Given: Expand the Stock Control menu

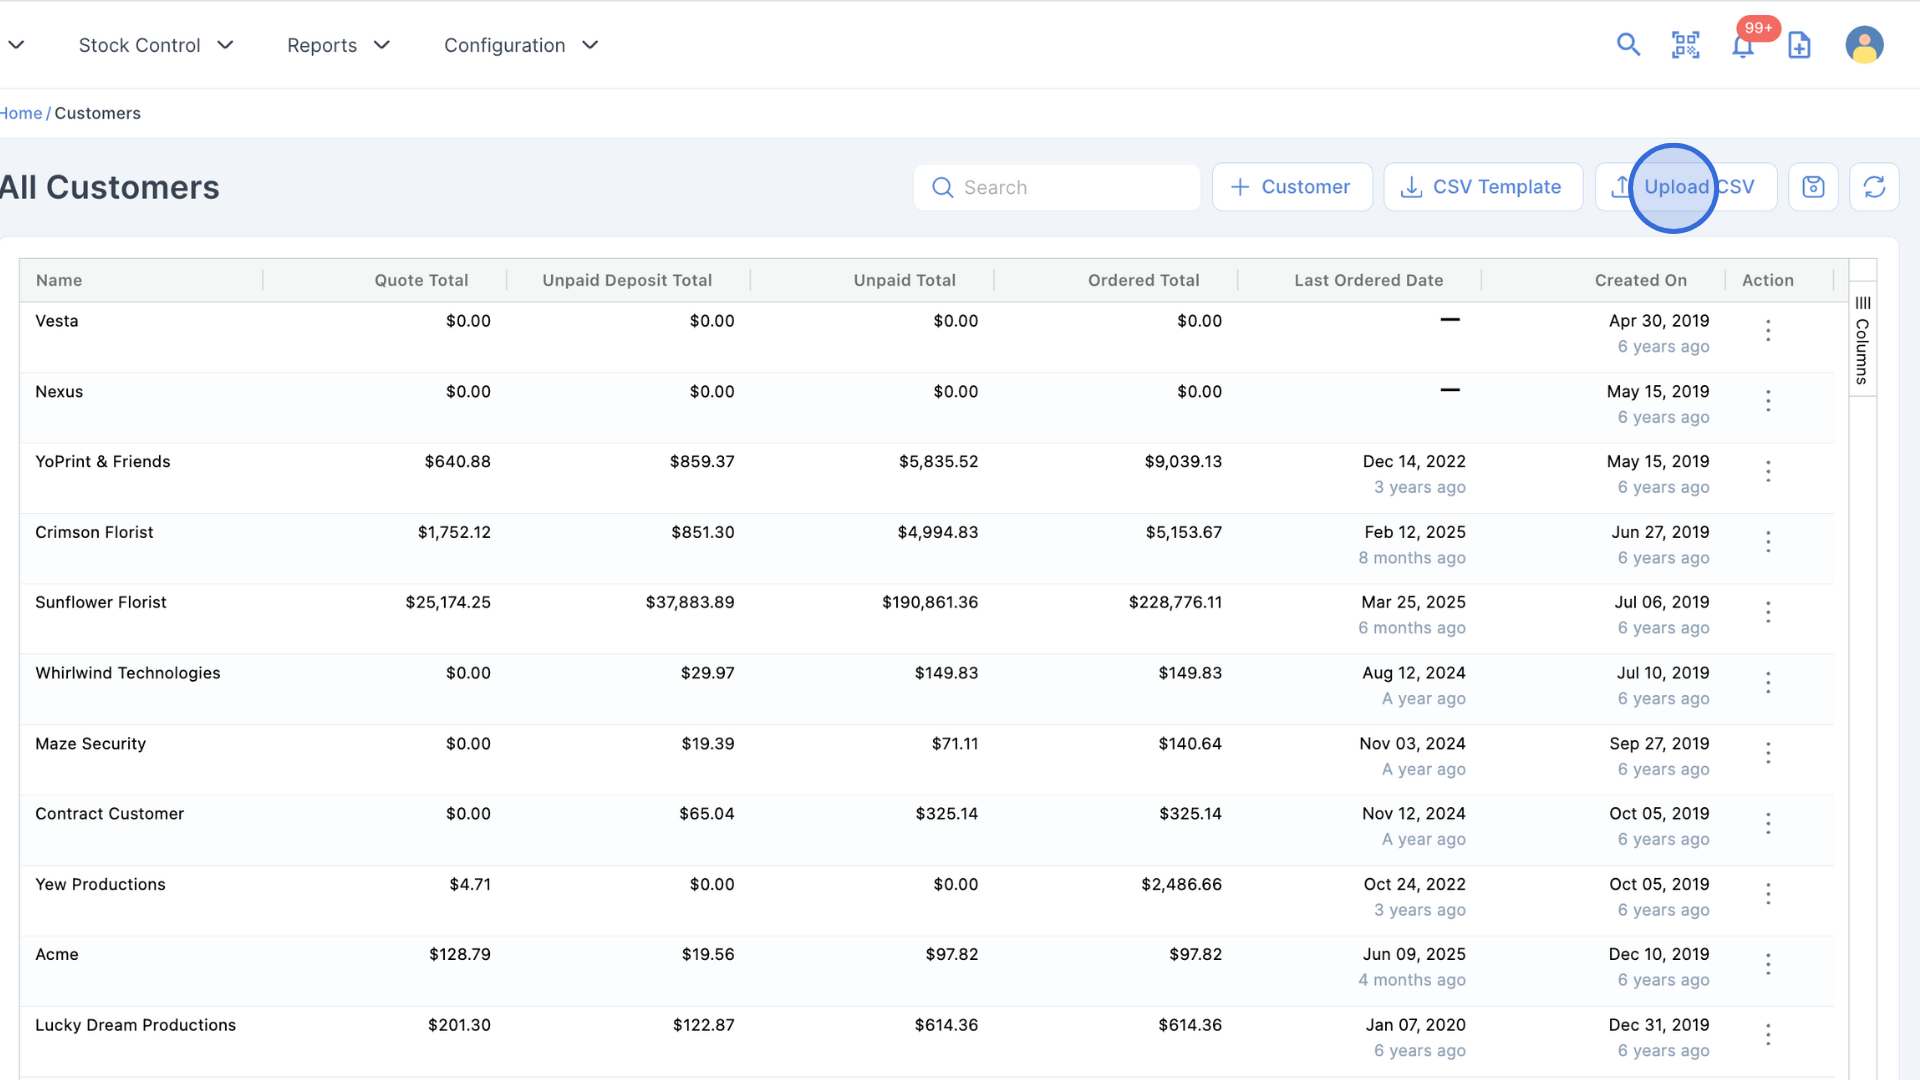Looking at the screenshot, I should point(156,45).
